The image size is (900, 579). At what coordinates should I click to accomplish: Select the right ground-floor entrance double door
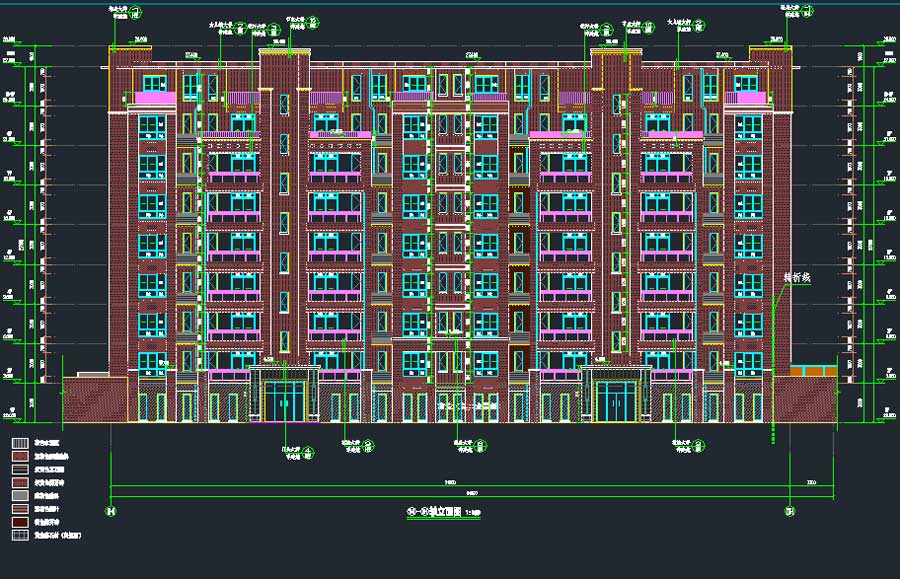pyautogui.click(x=615, y=402)
